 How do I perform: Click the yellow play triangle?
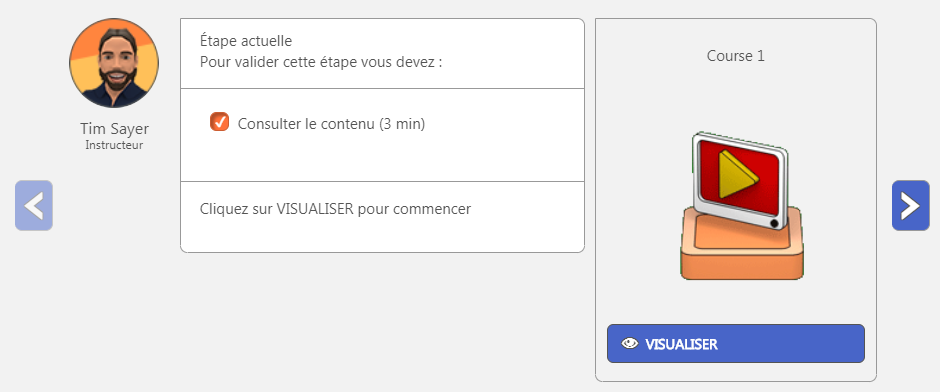pyautogui.click(x=738, y=174)
